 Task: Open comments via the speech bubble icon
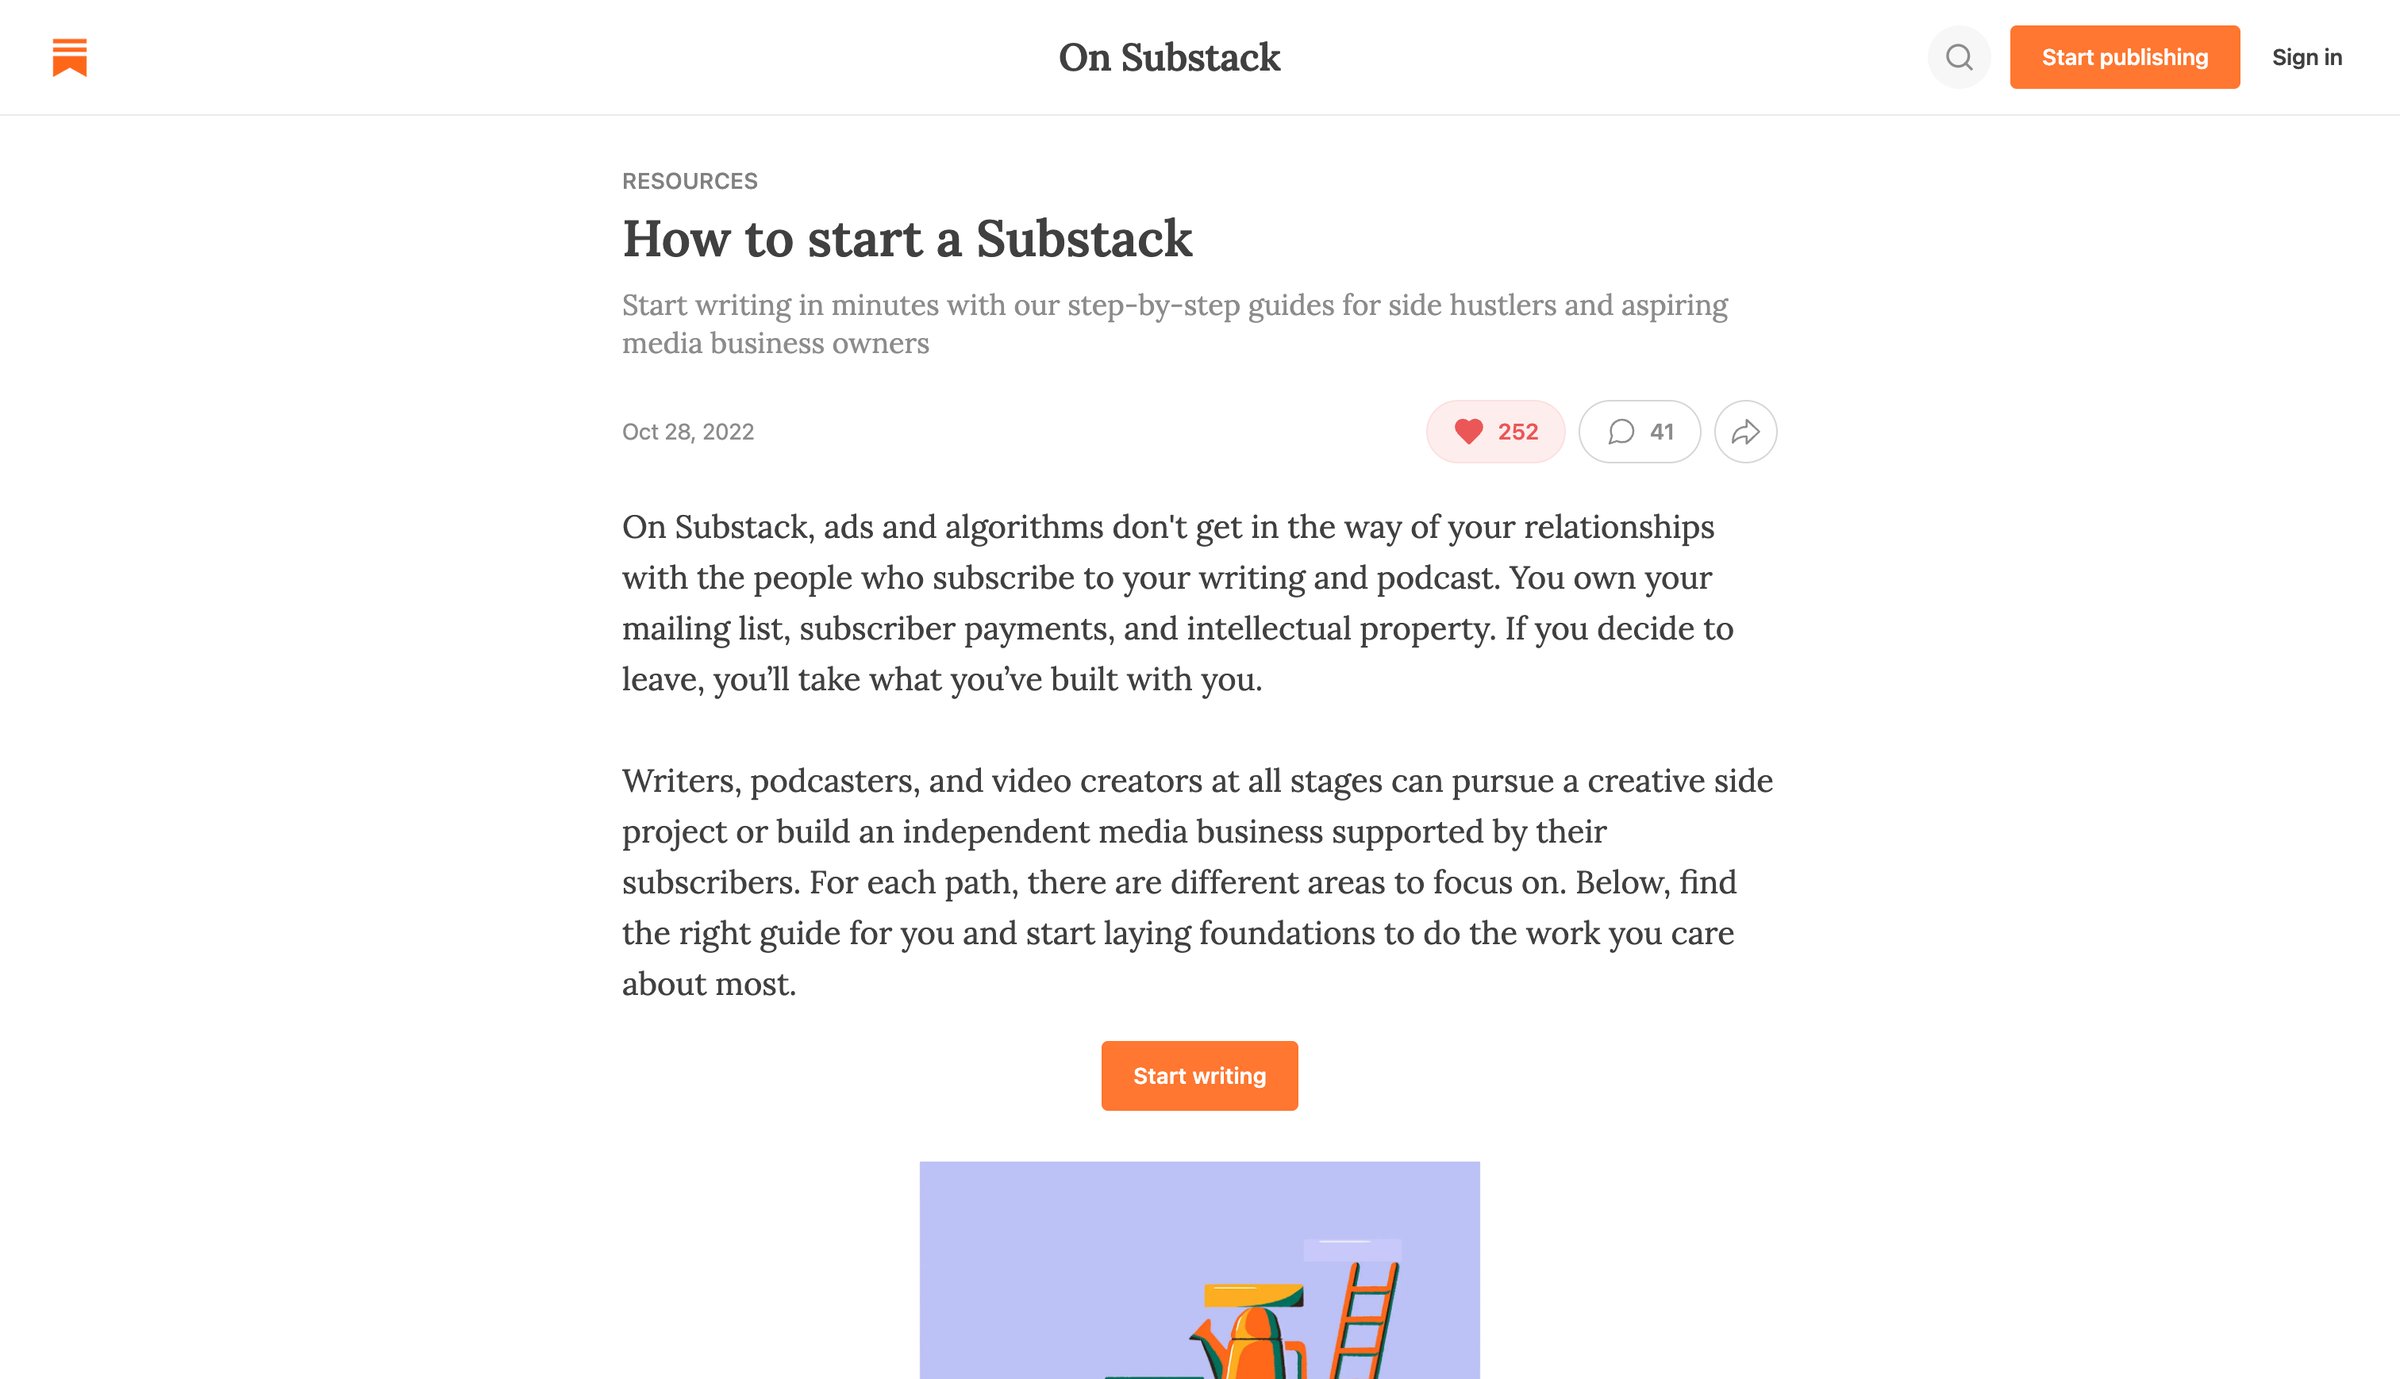(1620, 431)
